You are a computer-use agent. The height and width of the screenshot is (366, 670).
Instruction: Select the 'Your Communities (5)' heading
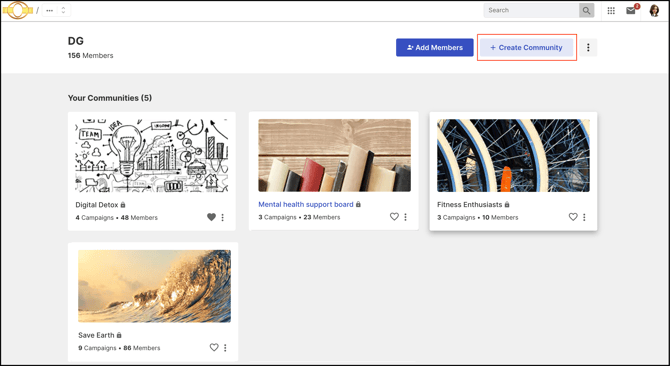click(110, 98)
